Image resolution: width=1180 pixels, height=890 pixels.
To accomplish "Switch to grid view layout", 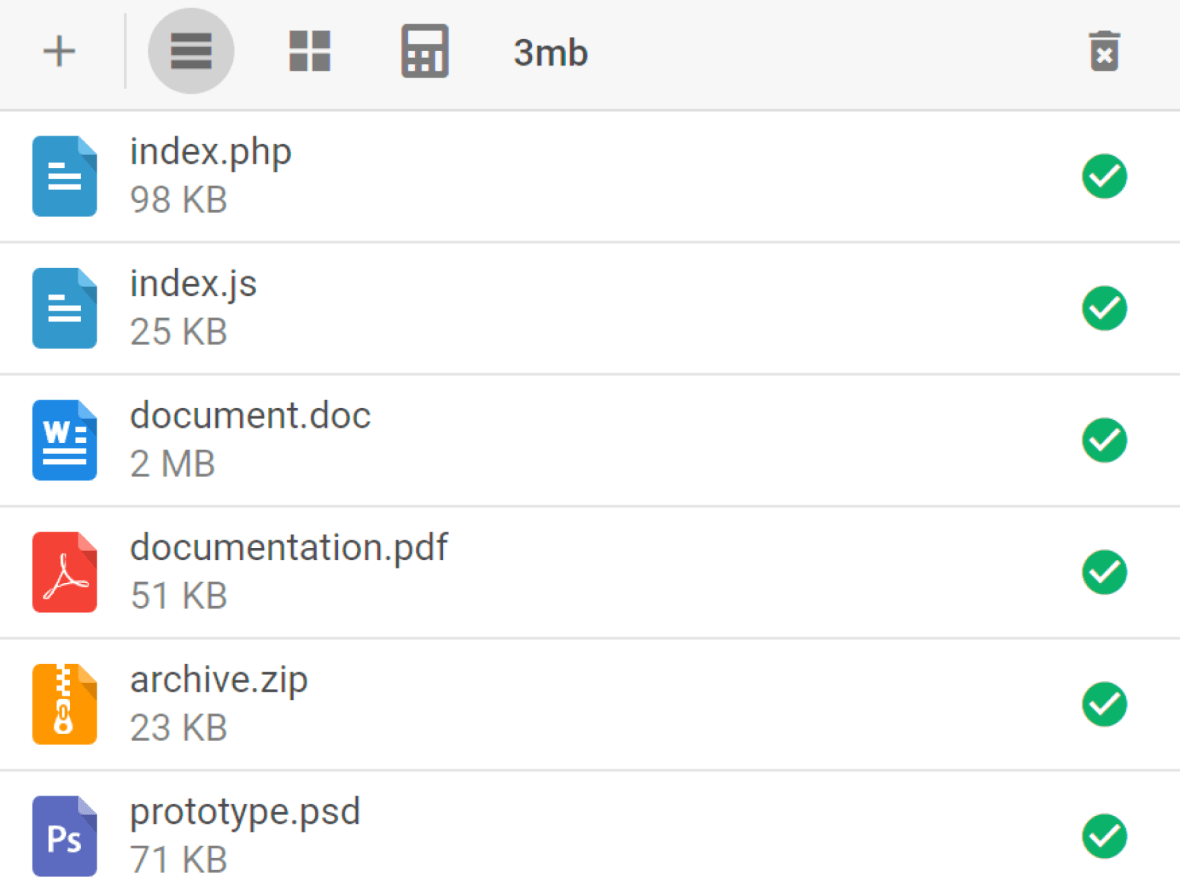I will point(309,51).
